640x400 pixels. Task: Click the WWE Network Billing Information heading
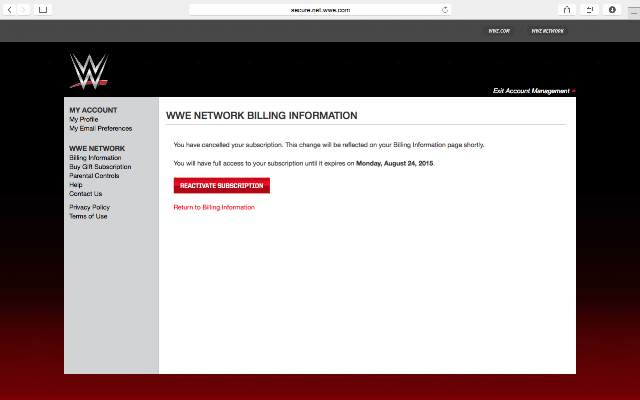click(262, 116)
